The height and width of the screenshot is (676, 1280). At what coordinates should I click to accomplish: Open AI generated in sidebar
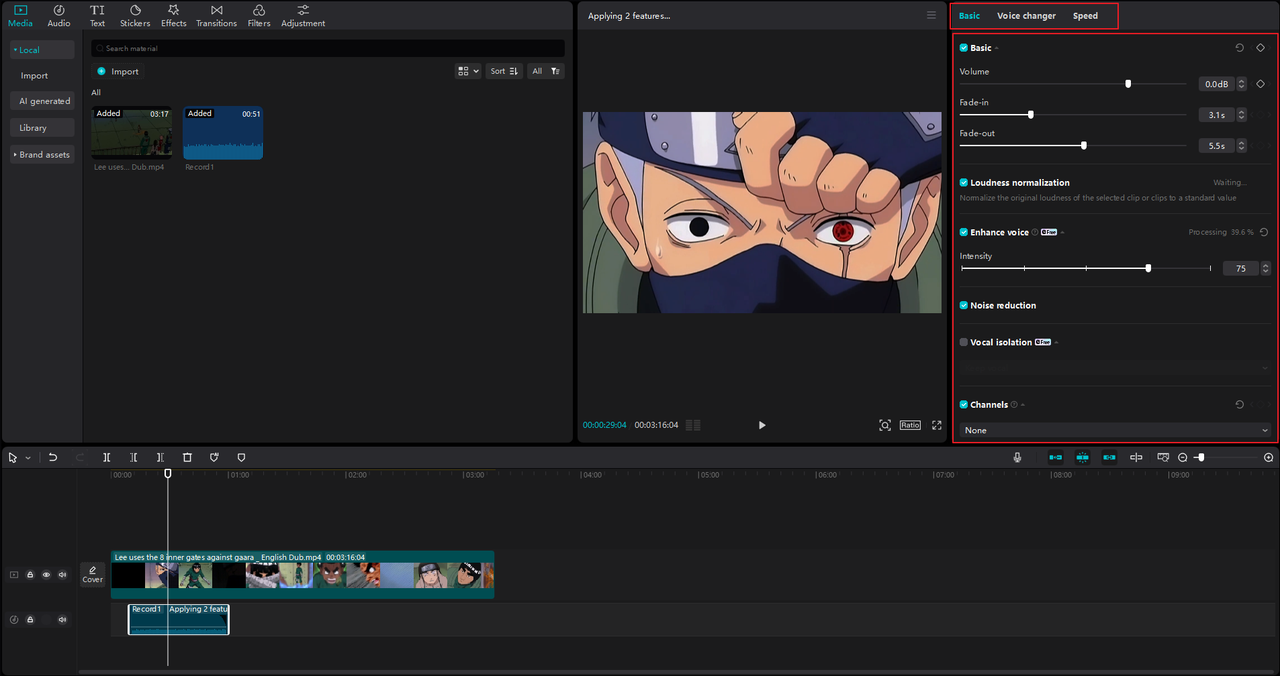[x=43, y=101]
